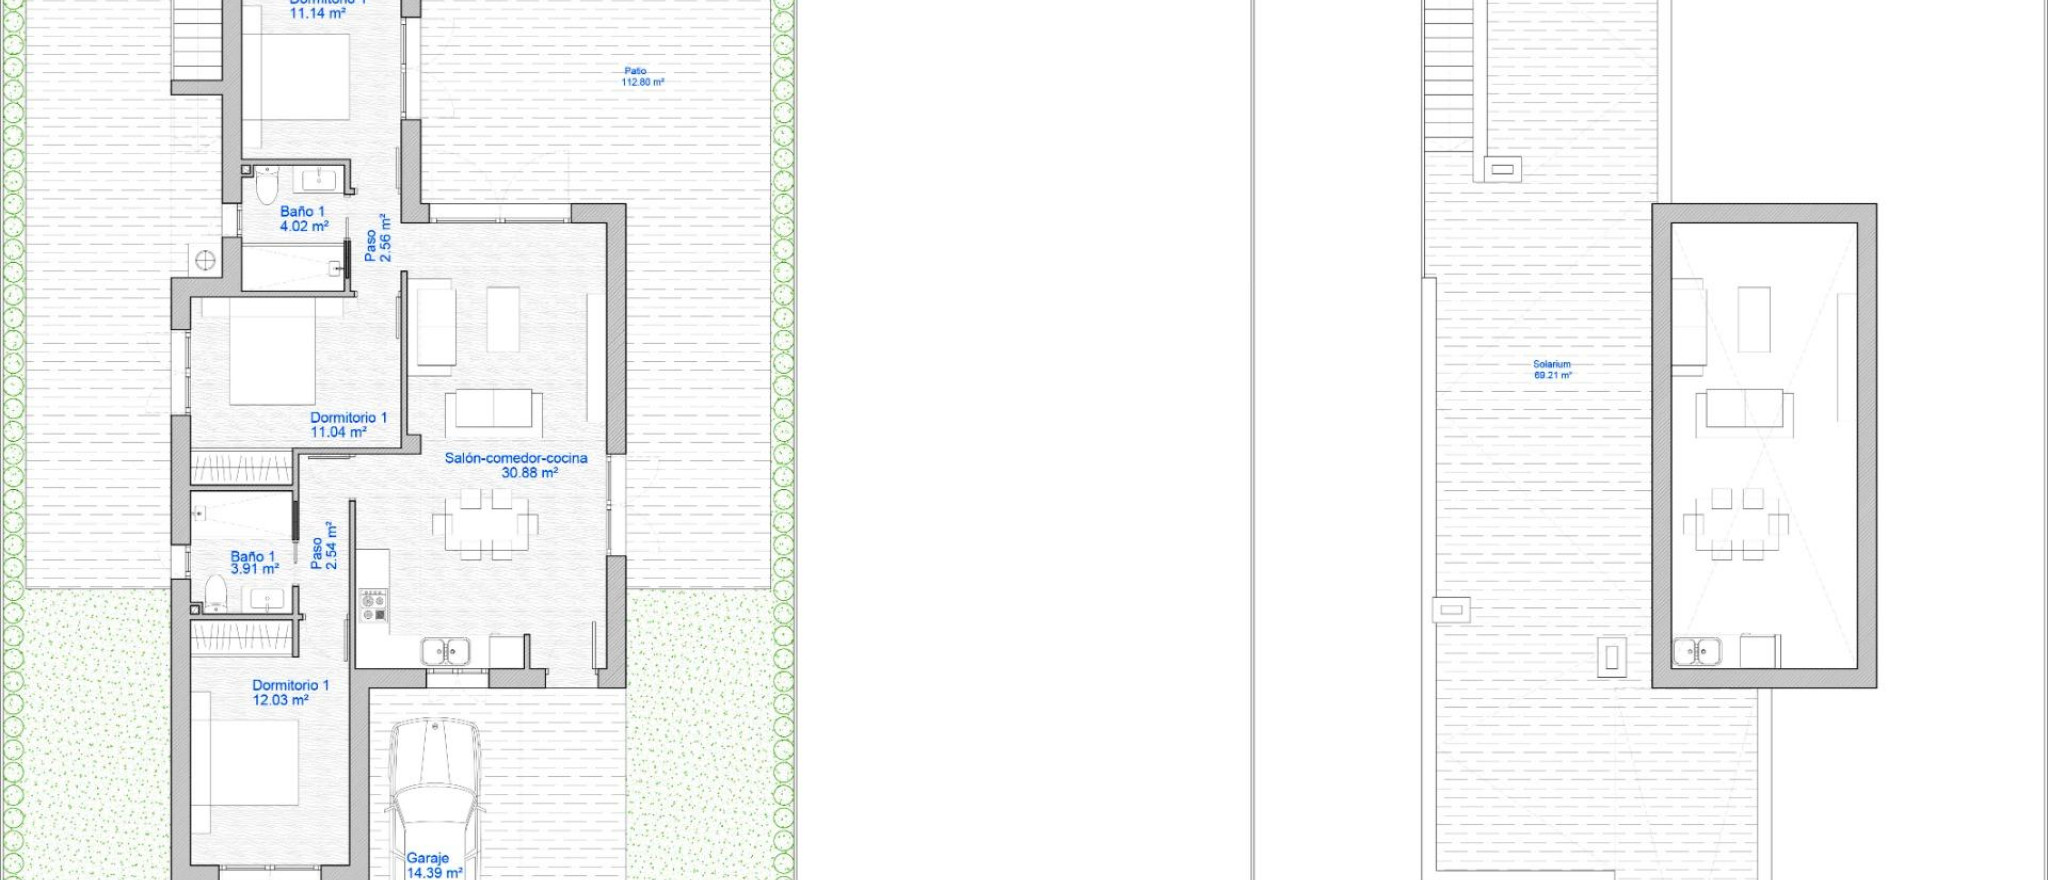Select the "Salón-comedor-cocina" room label
This screenshot has width=2048, height=880.
[x=516, y=457]
